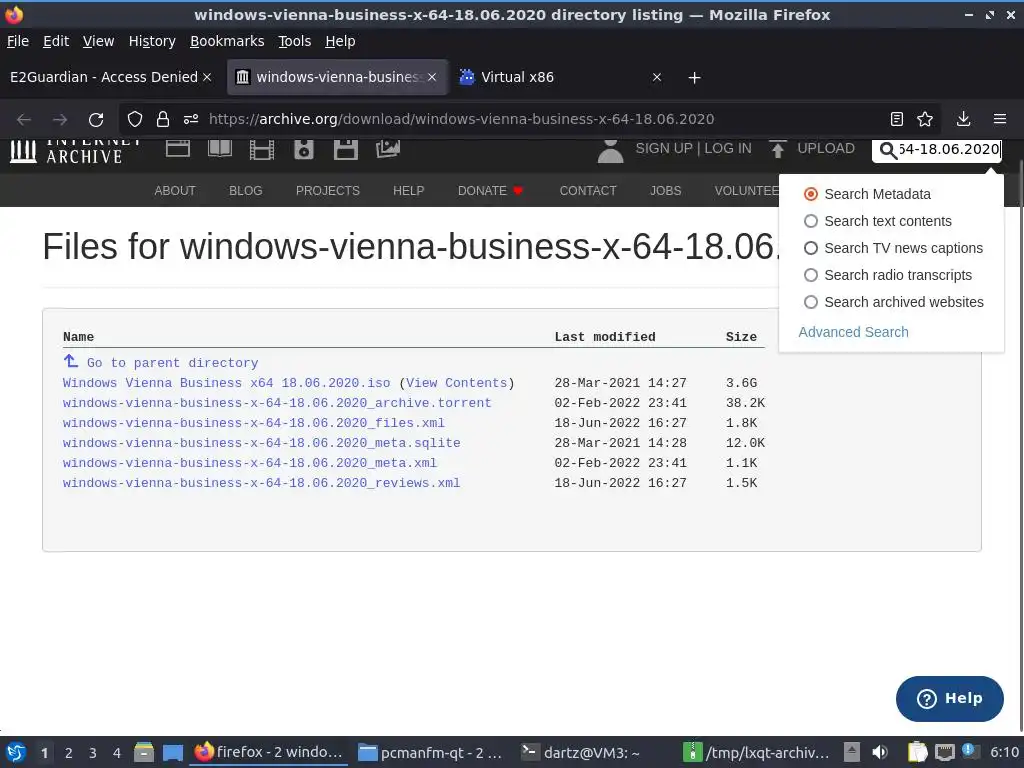Open the Images media icon
The height and width of the screenshot is (768, 1024).
click(388, 149)
